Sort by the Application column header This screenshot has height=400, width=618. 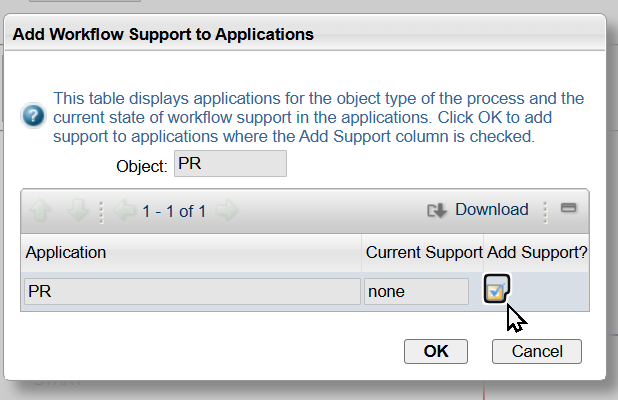coord(191,253)
